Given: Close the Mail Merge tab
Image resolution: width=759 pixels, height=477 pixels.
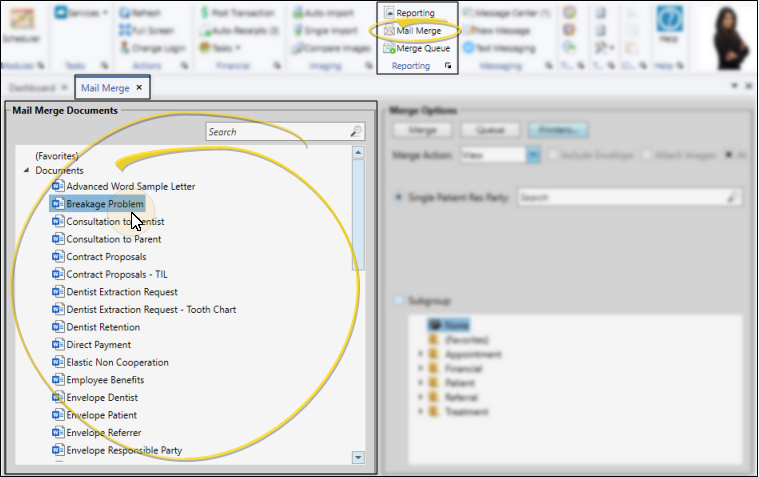Looking at the screenshot, I should (139, 88).
